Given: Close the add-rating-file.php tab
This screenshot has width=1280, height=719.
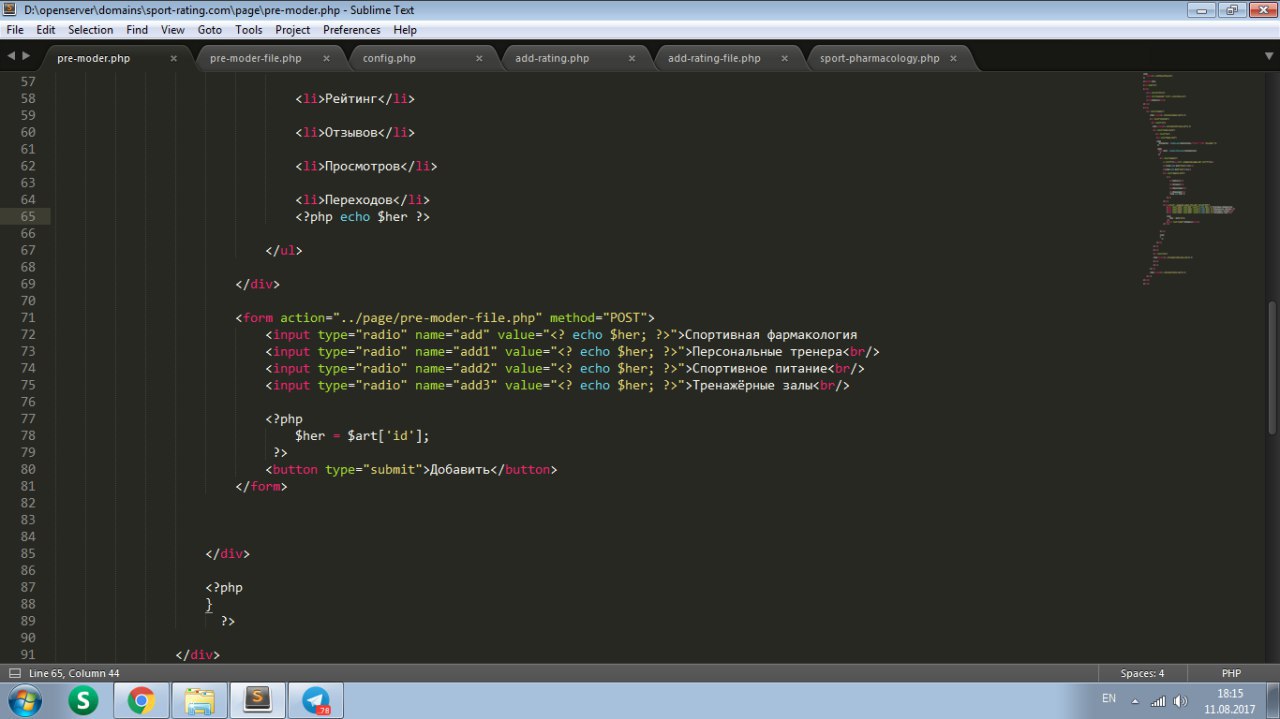Looking at the screenshot, I should pyautogui.click(x=784, y=58).
